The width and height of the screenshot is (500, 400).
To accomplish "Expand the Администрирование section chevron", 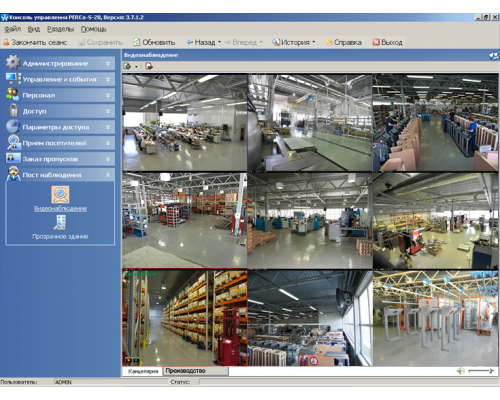I will coord(108,63).
